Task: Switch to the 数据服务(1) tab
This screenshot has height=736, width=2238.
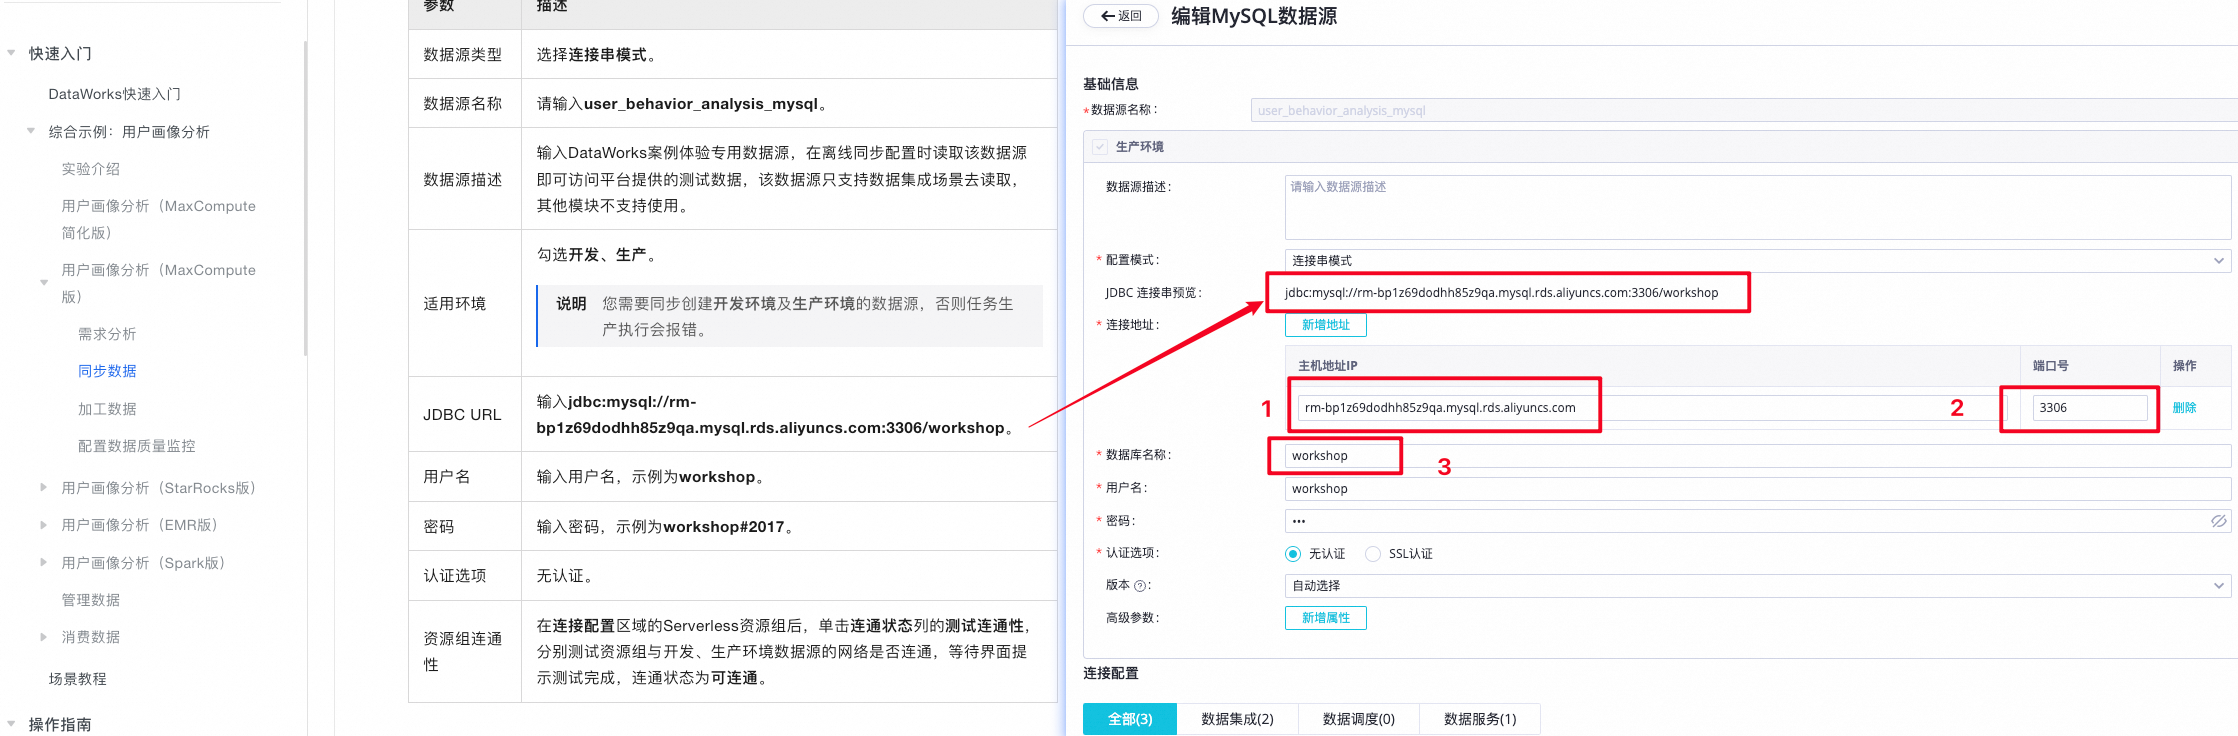Action: point(1480,719)
